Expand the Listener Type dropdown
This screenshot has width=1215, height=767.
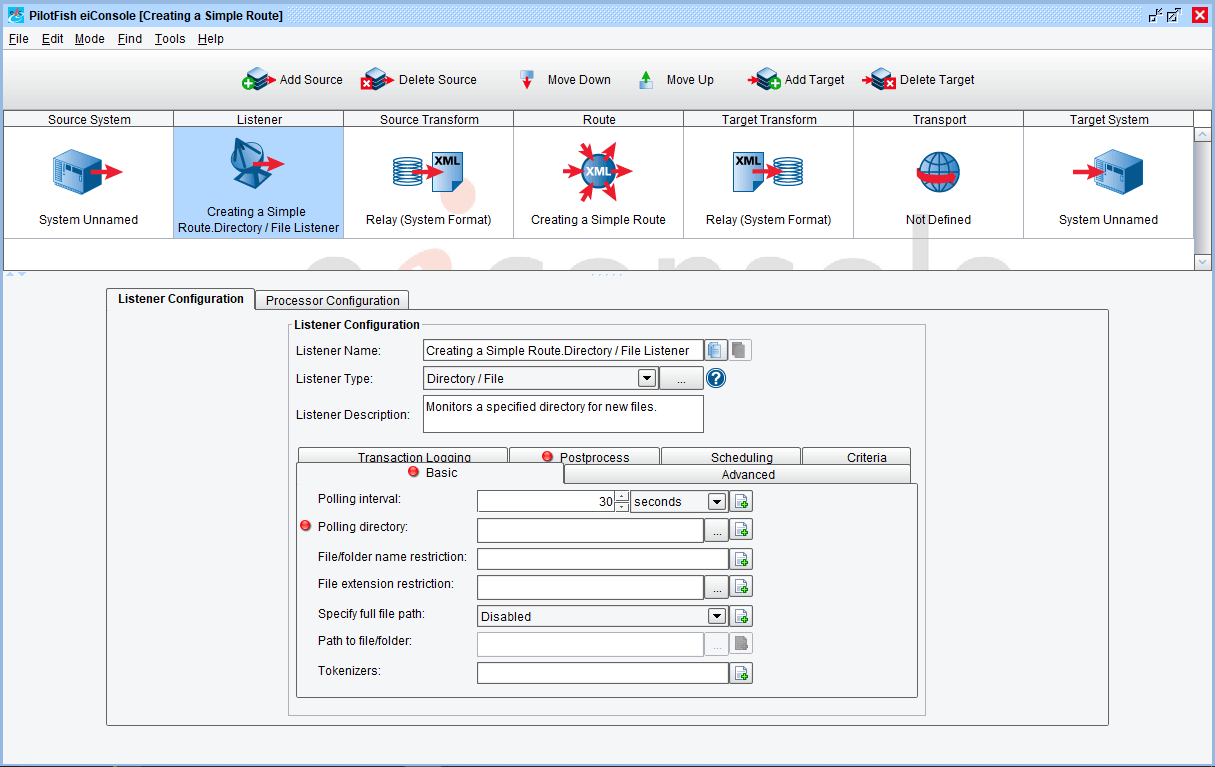646,379
